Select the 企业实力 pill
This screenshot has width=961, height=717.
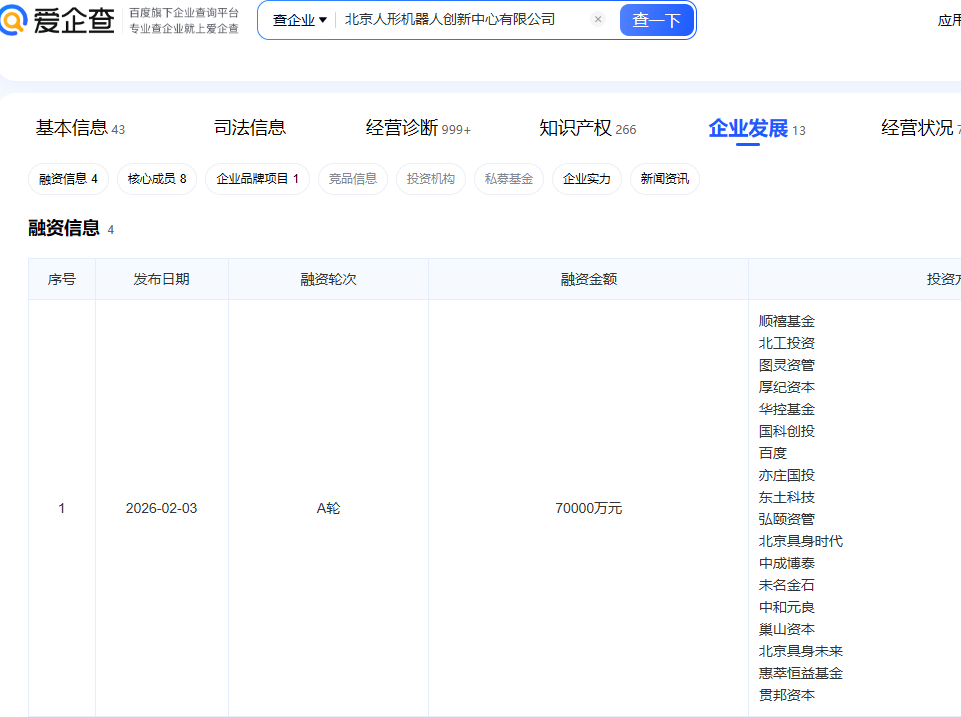pos(587,179)
